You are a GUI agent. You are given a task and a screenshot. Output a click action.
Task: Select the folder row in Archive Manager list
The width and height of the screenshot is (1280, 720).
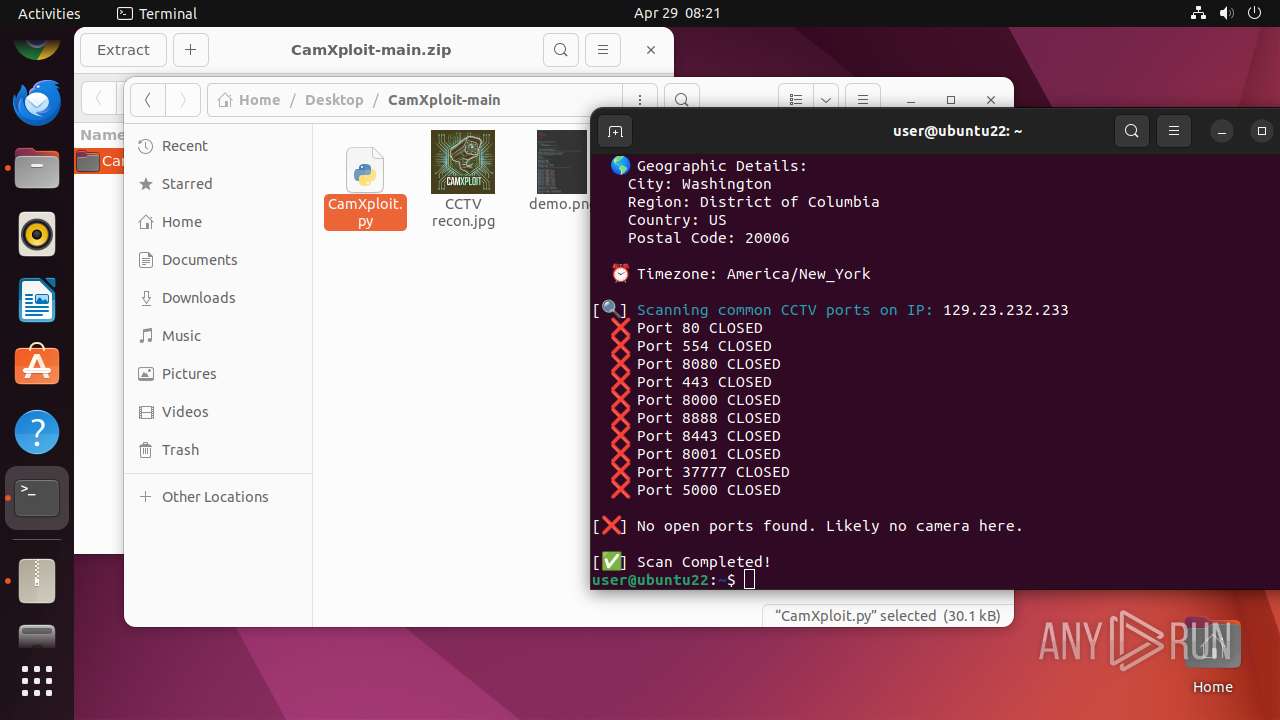click(100, 161)
